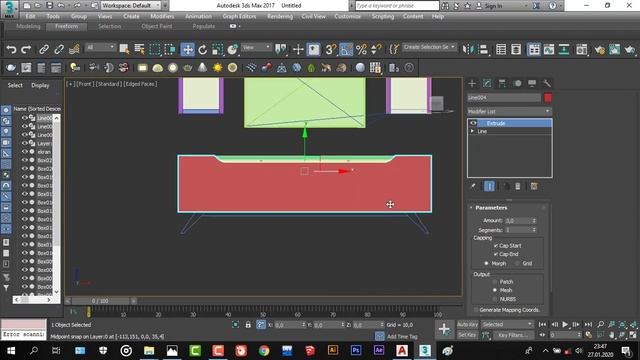
Task: Select the Morph capping radio button
Action: coord(486,264)
